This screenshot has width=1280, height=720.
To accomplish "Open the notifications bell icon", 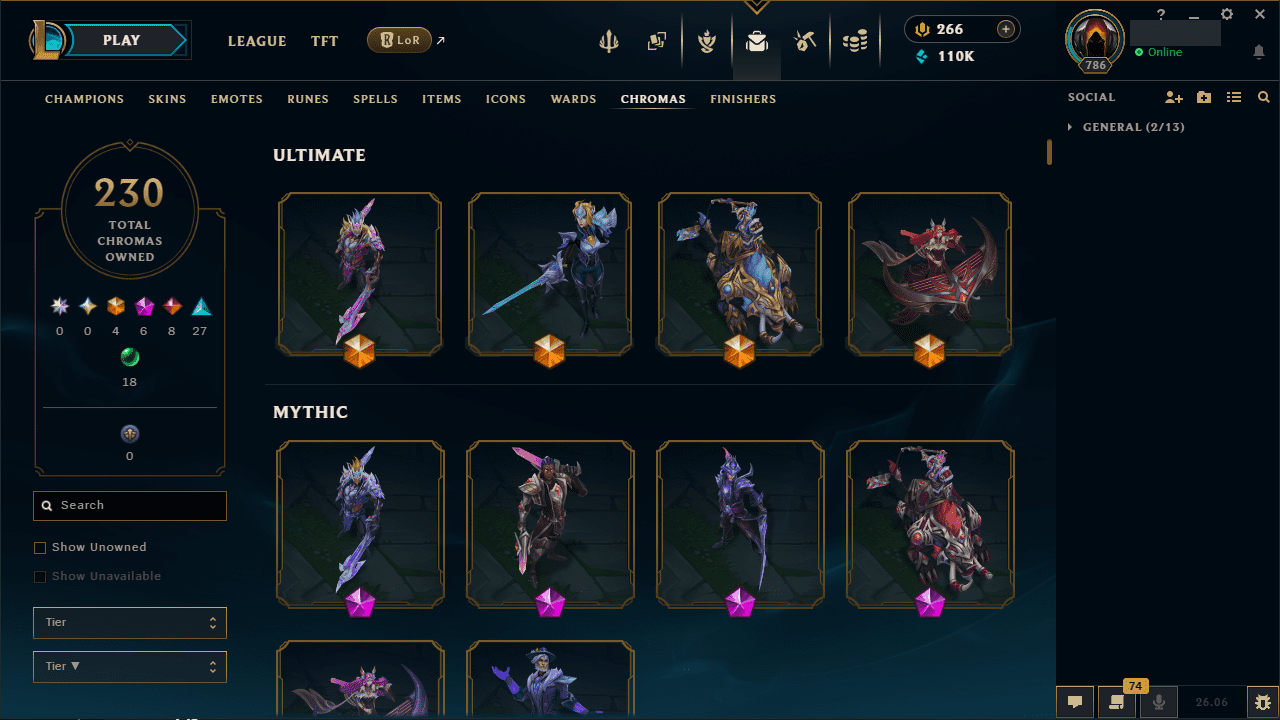I will (1259, 52).
